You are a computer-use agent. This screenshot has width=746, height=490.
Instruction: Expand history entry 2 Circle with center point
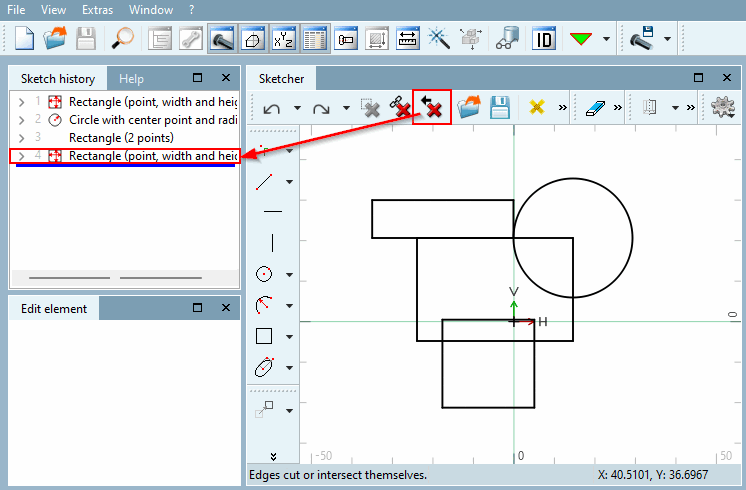21,120
